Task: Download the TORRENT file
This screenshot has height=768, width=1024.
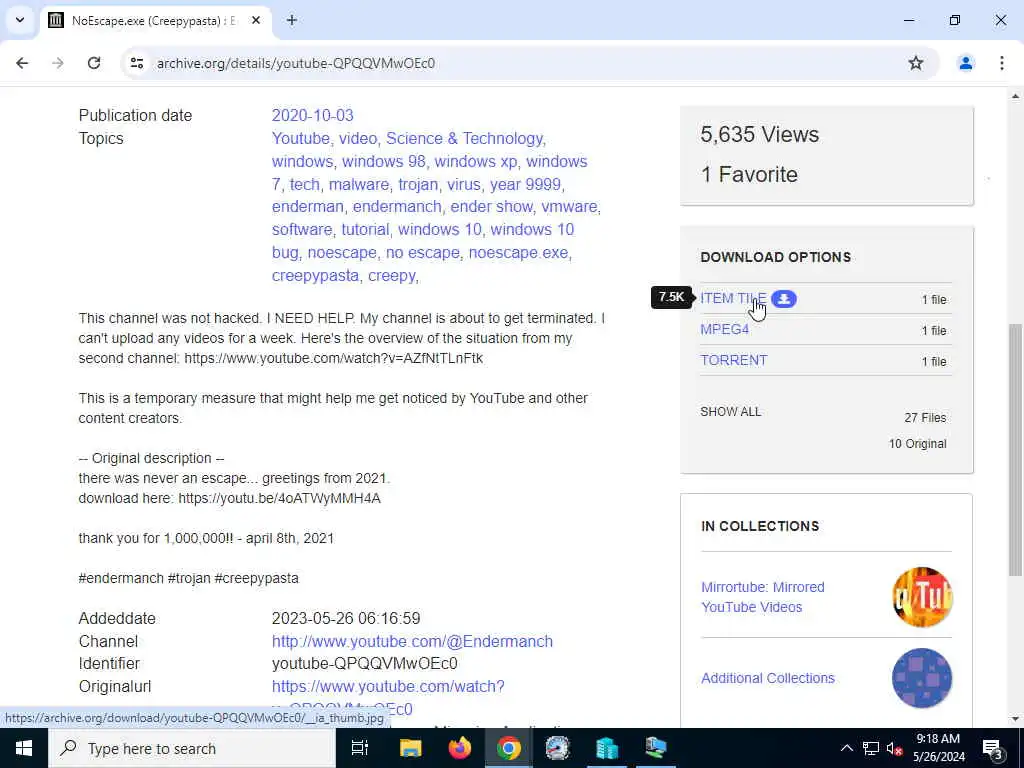Action: [733, 360]
